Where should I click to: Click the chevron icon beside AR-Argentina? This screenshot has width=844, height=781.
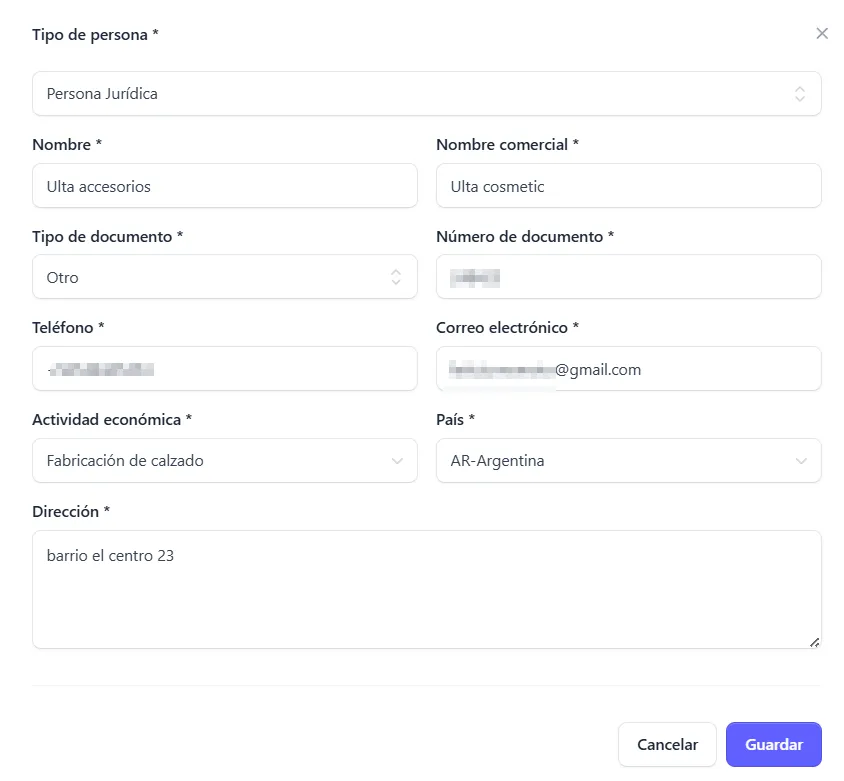point(801,461)
